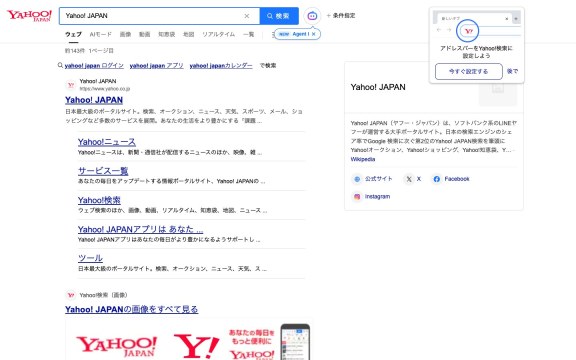Click the Facebook icon

tap(436, 179)
